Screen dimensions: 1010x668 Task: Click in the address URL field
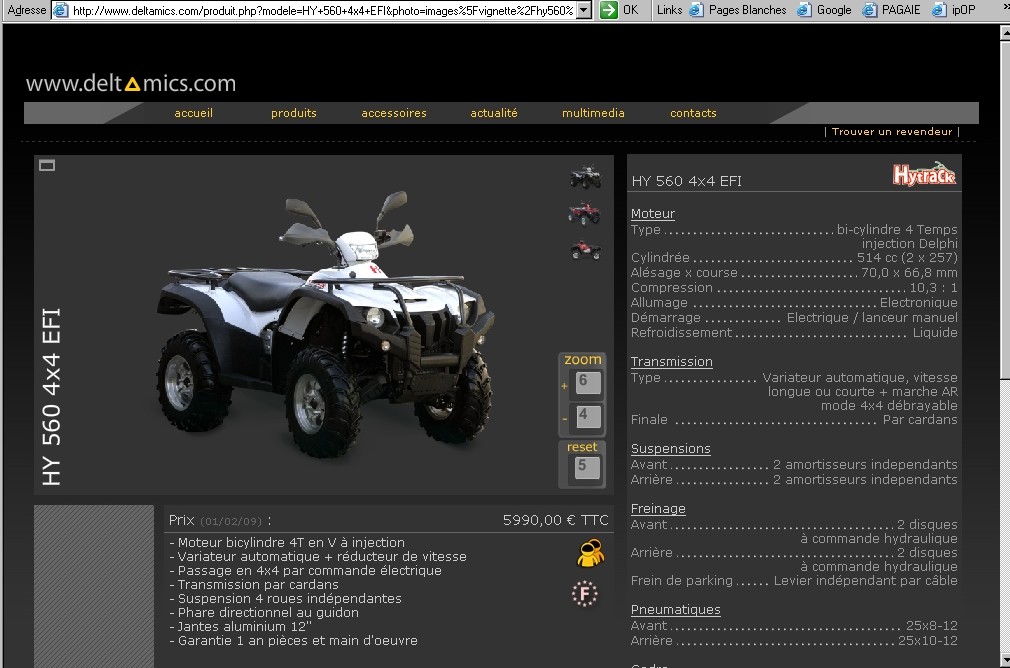click(x=320, y=10)
